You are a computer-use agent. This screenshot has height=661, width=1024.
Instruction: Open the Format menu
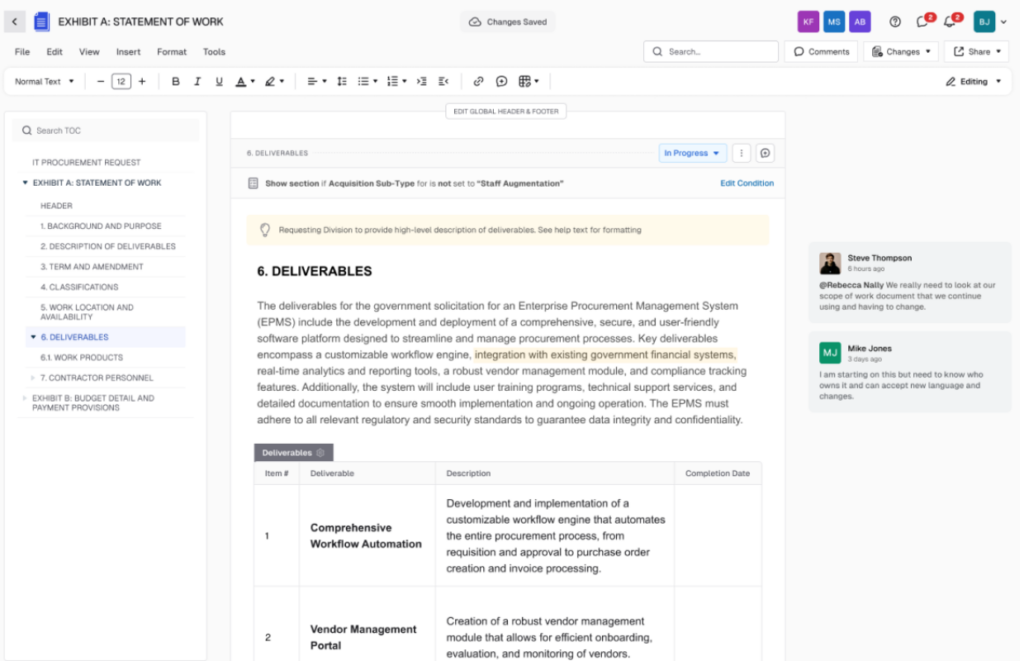tap(171, 51)
